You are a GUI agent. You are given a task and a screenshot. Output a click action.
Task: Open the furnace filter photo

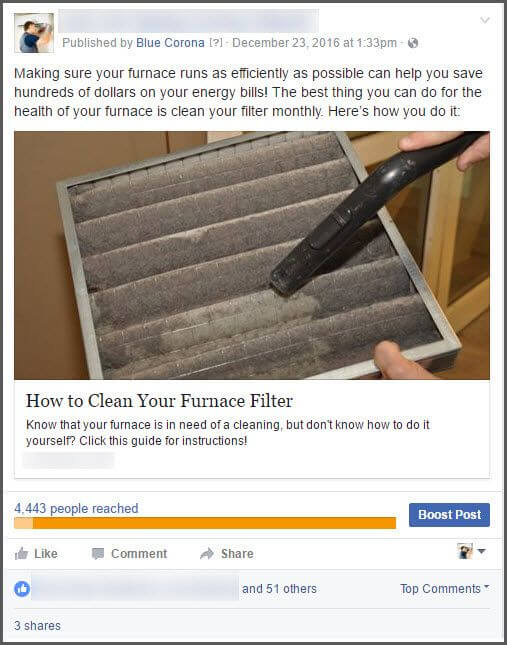tap(252, 255)
